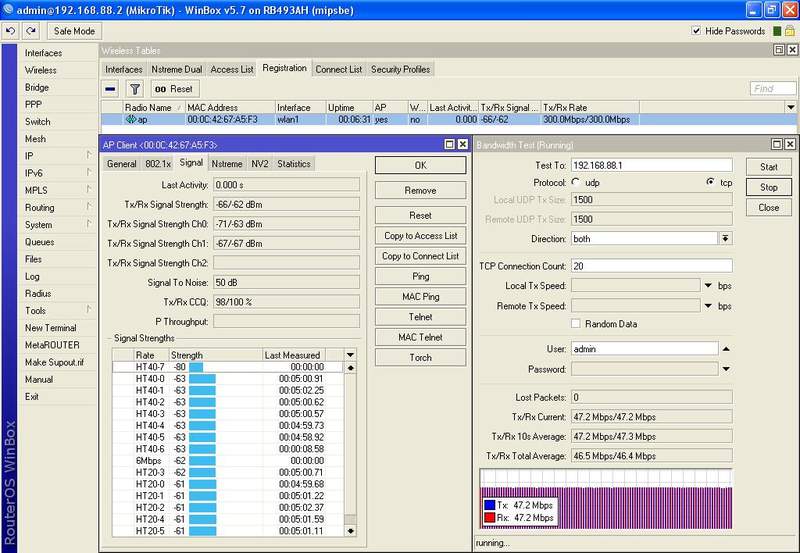The width and height of the screenshot is (800, 553).
Task: Toggle the Hide Passwords checkbox
Action: pos(697,31)
